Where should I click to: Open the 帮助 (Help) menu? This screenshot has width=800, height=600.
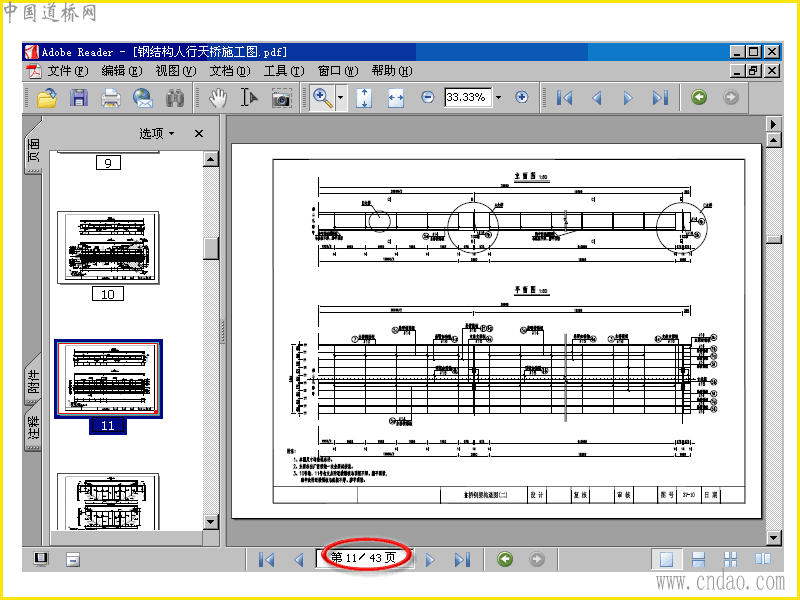coord(391,71)
